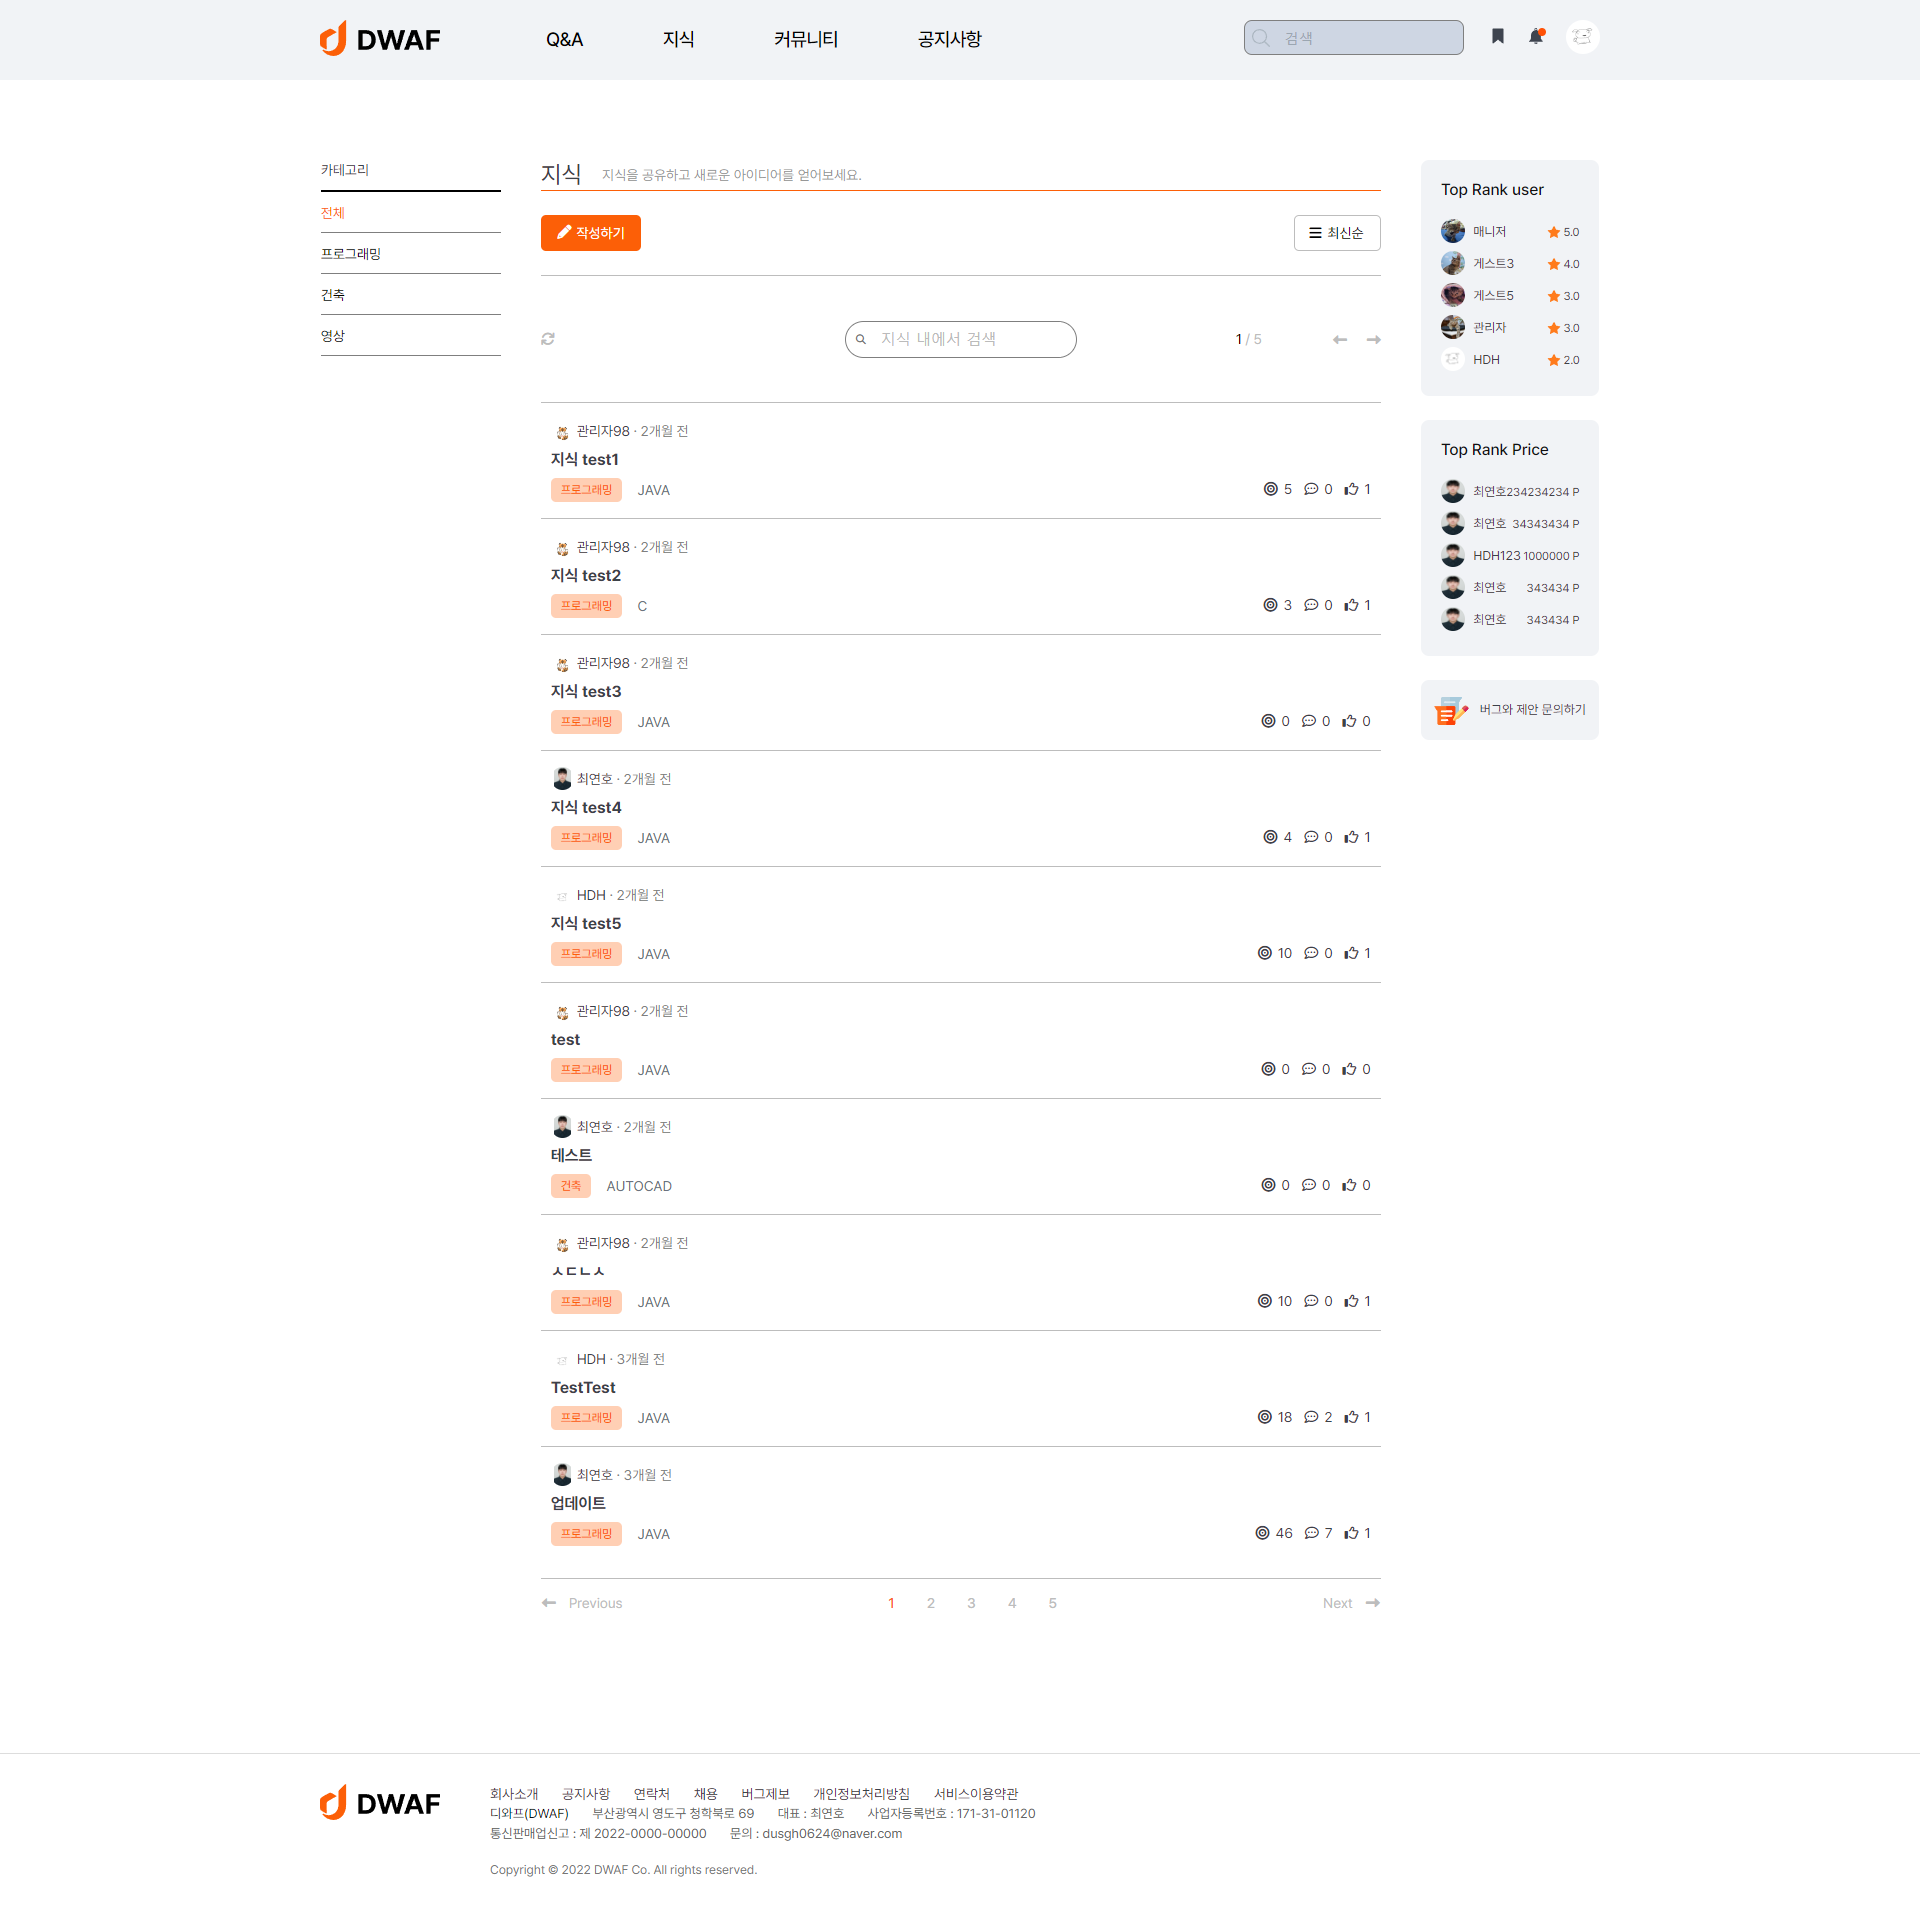Open the 최신순 sort dropdown

point(1337,232)
